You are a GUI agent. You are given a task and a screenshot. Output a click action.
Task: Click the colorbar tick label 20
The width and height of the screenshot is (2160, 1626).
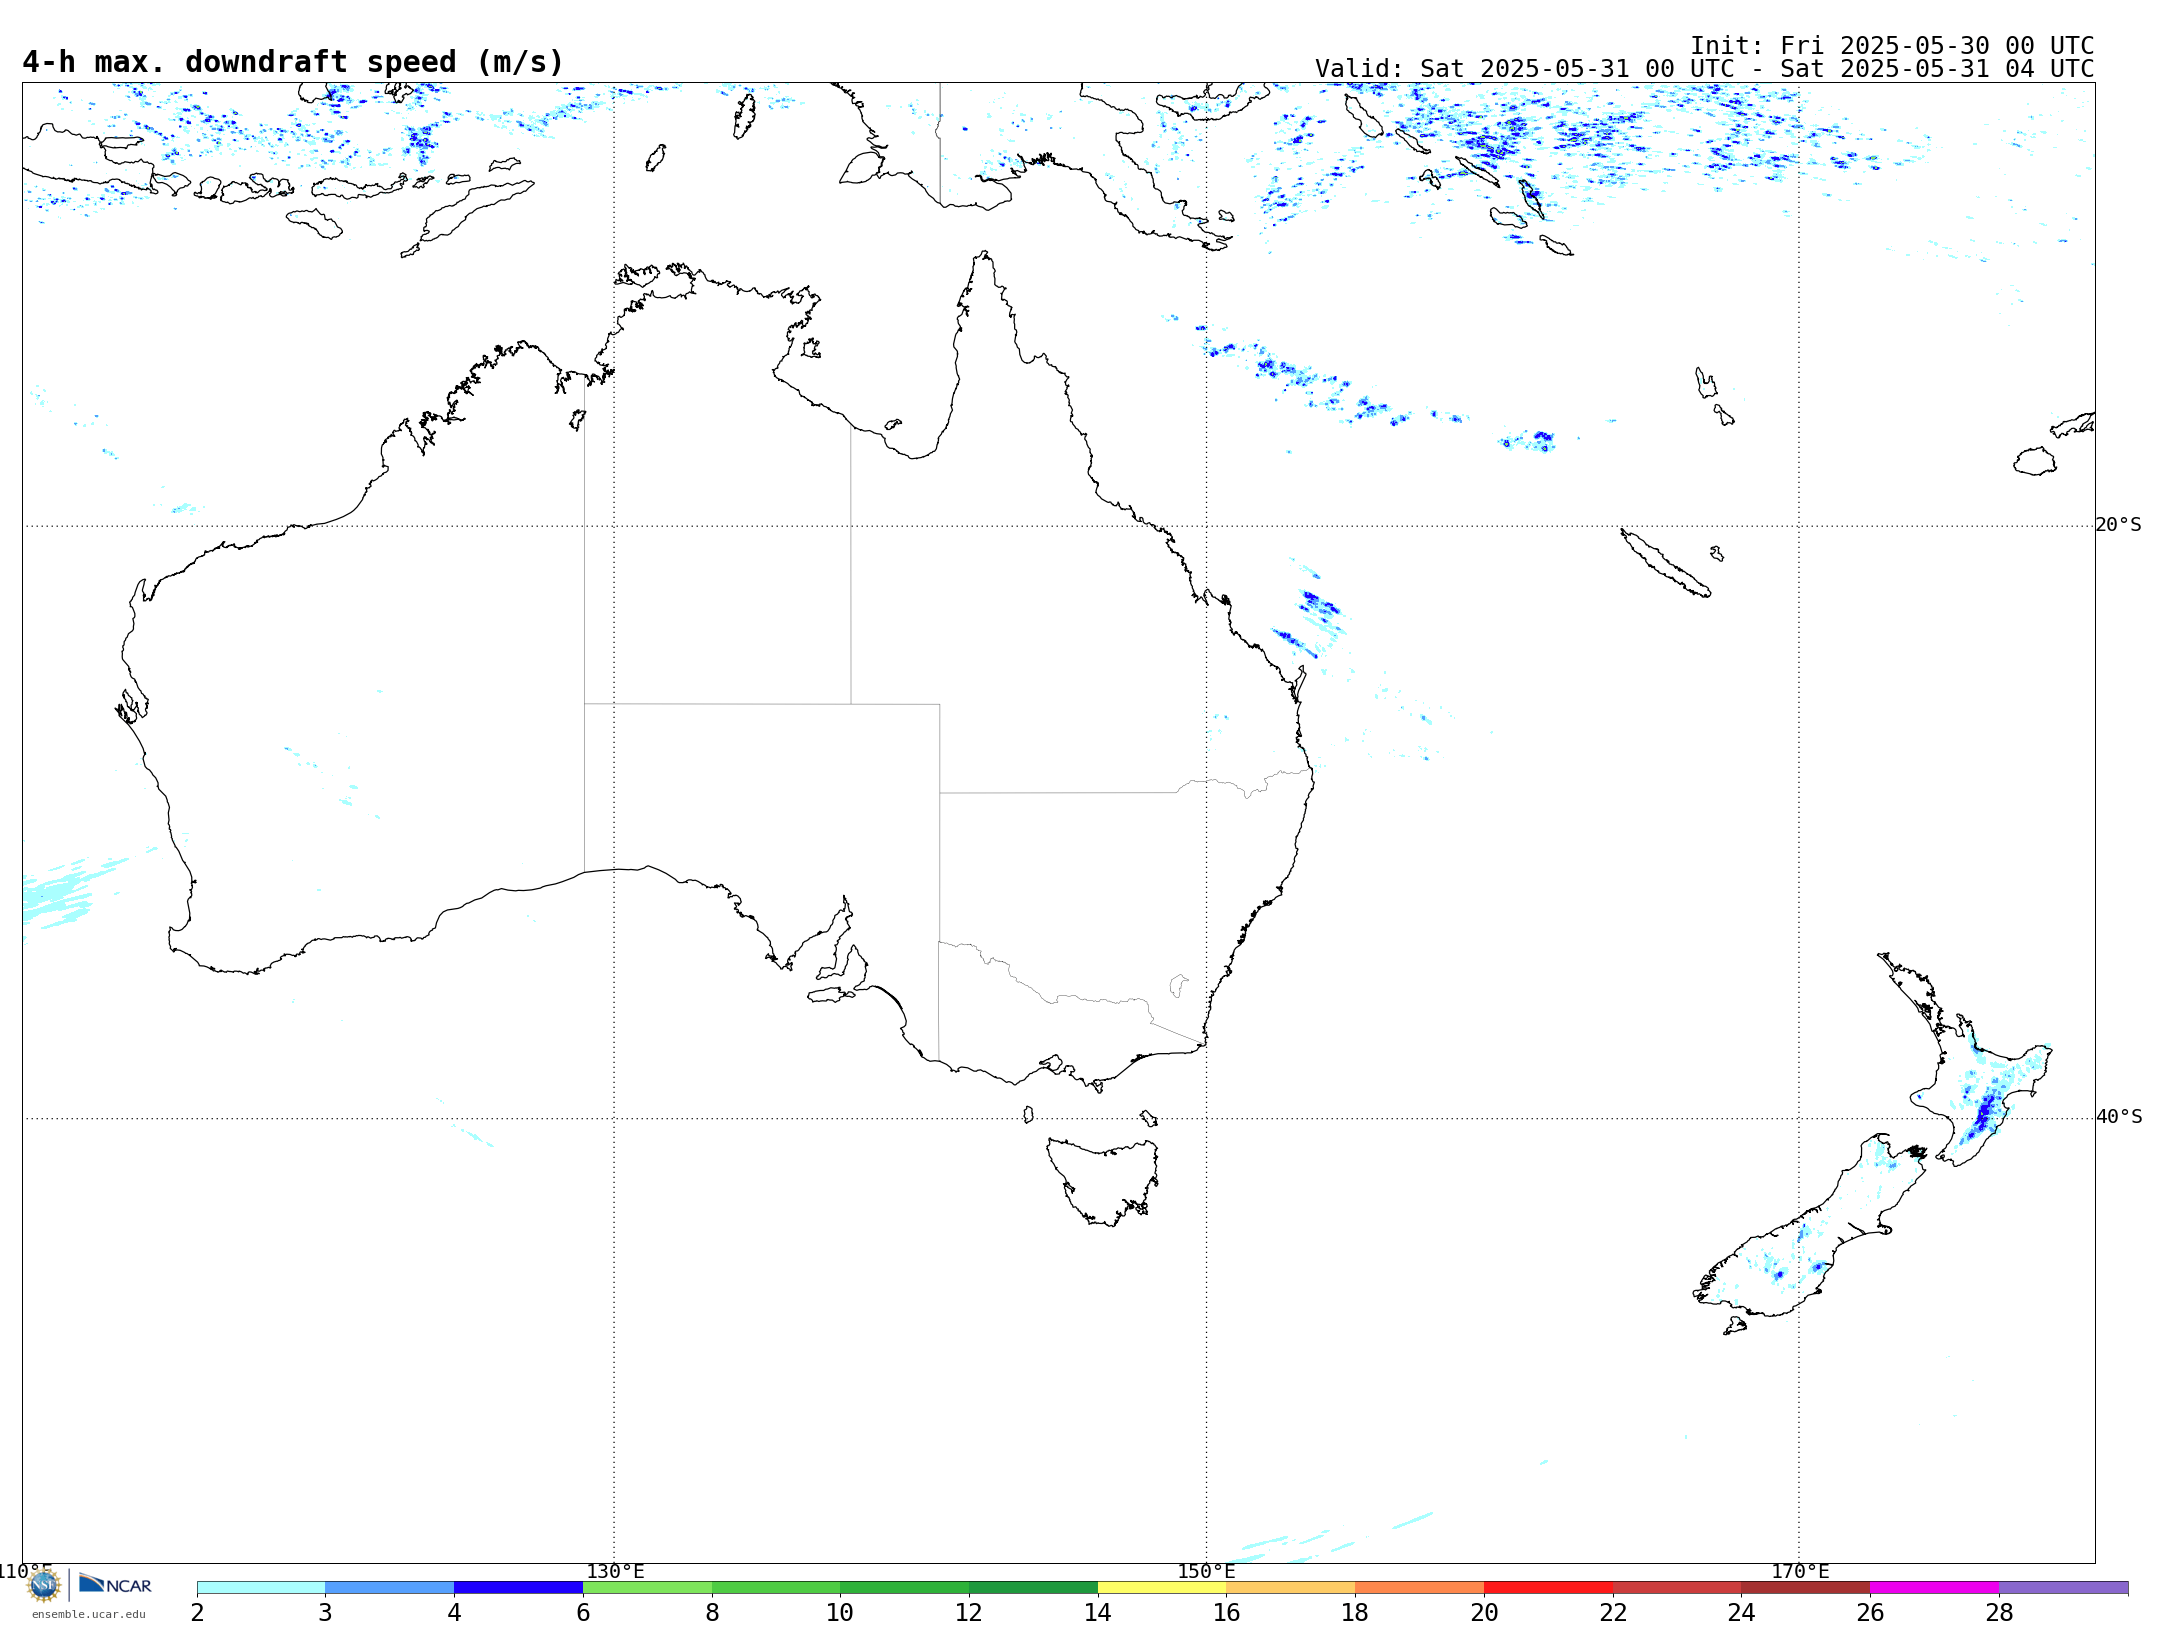pos(1484,1613)
